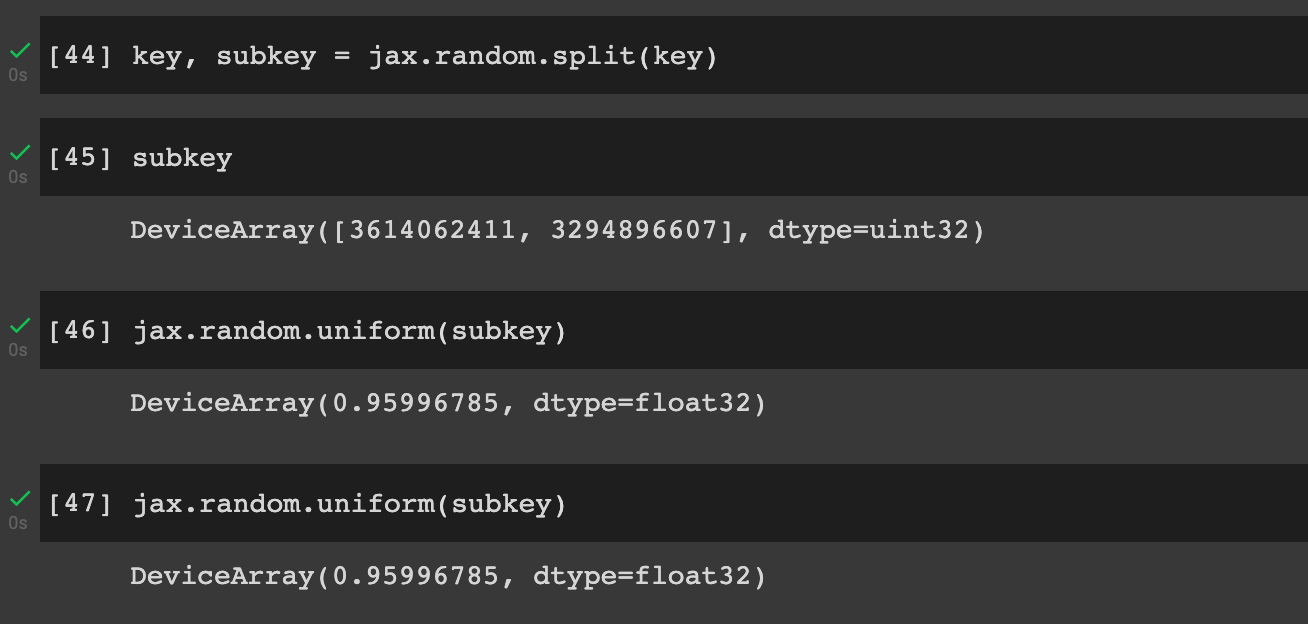Click dtype=uint32 in cell [45] output
This screenshot has width=1308, height=624.
click(x=868, y=231)
